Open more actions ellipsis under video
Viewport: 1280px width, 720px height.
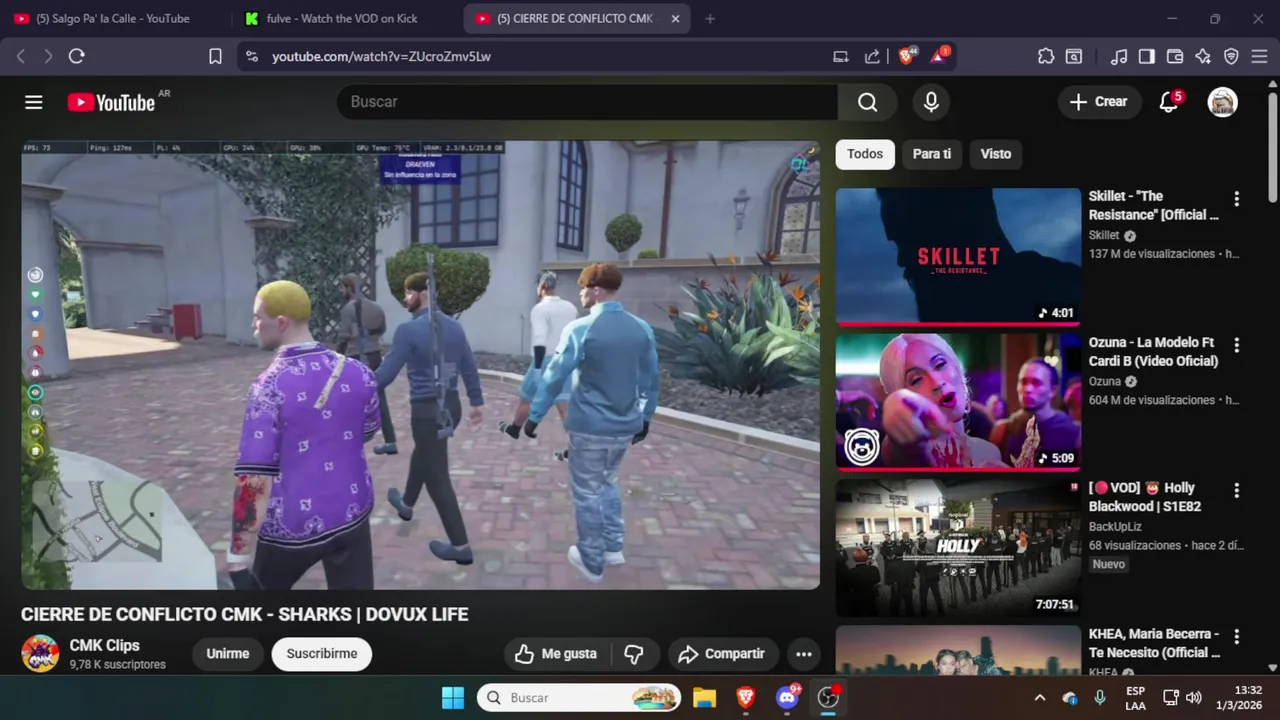coord(804,654)
